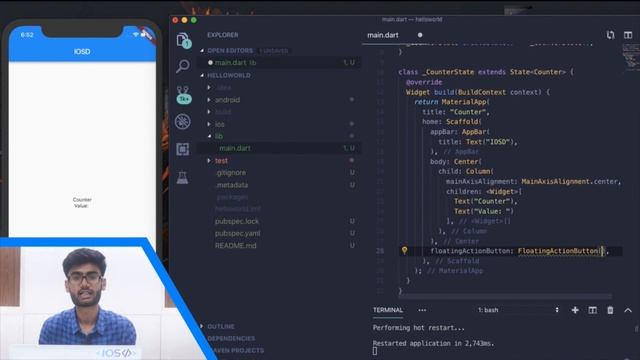Open the Extensions view icon

click(182, 149)
